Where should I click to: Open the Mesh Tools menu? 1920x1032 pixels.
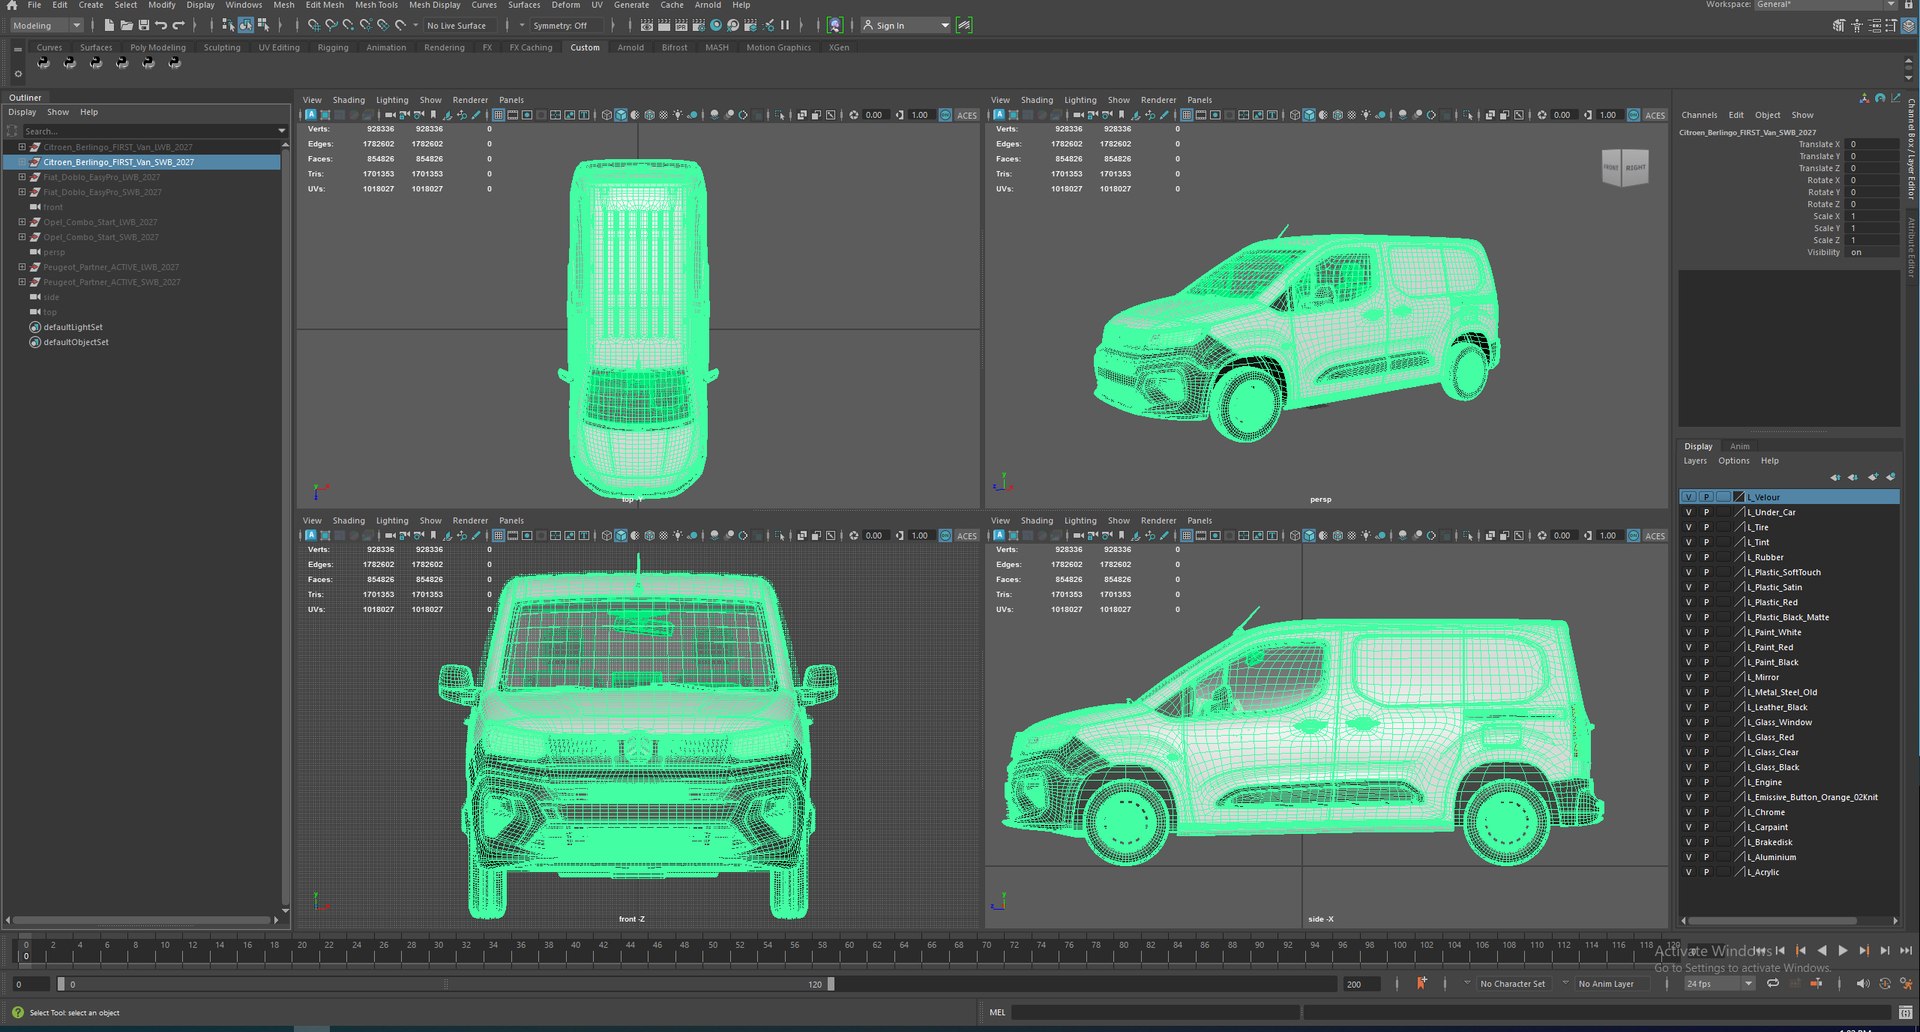(376, 5)
